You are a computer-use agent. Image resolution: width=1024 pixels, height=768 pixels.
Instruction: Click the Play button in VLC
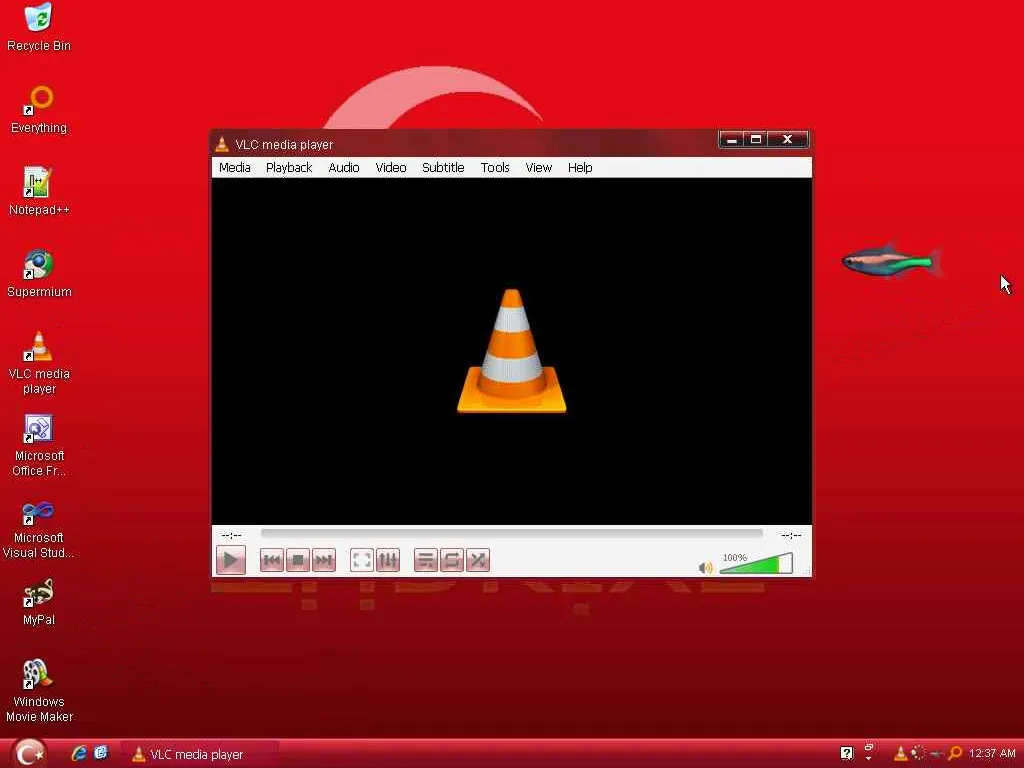point(231,560)
